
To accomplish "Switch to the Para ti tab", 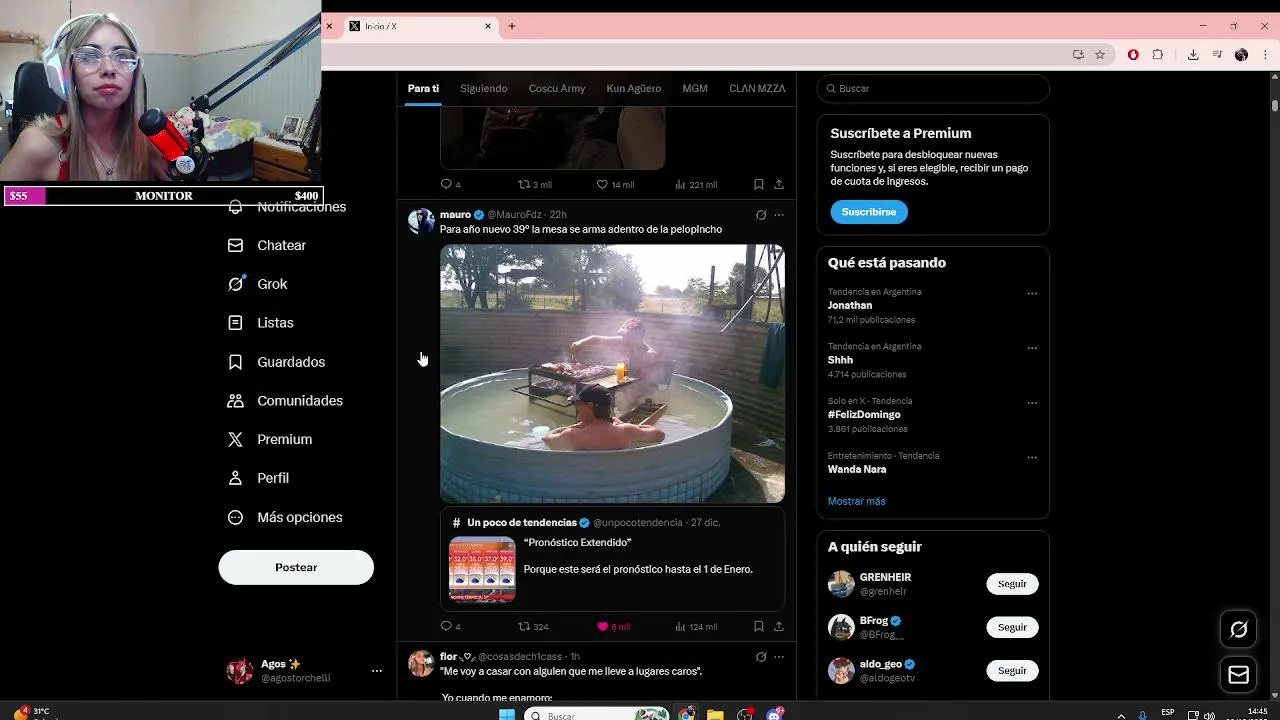I will [423, 88].
